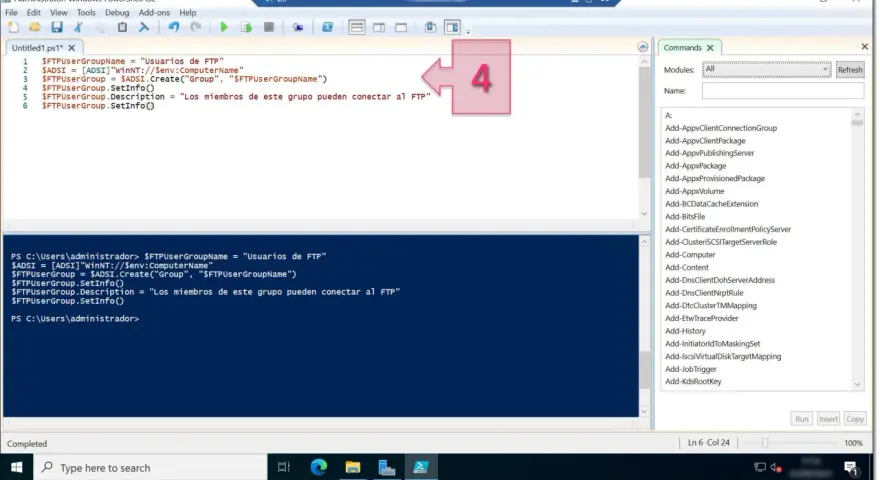The height and width of the screenshot is (480, 880).
Task: Open the Edit menu
Action: (34, 12)
